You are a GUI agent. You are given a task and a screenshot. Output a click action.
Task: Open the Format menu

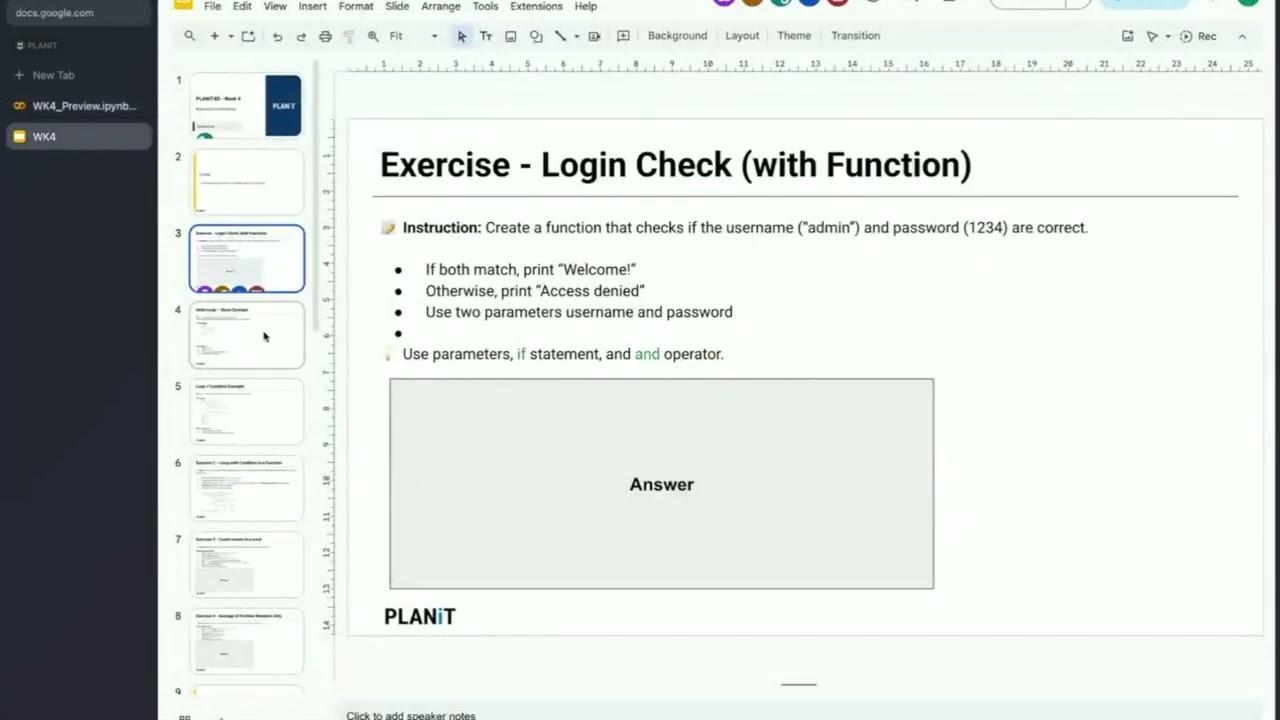coord(356,6)
